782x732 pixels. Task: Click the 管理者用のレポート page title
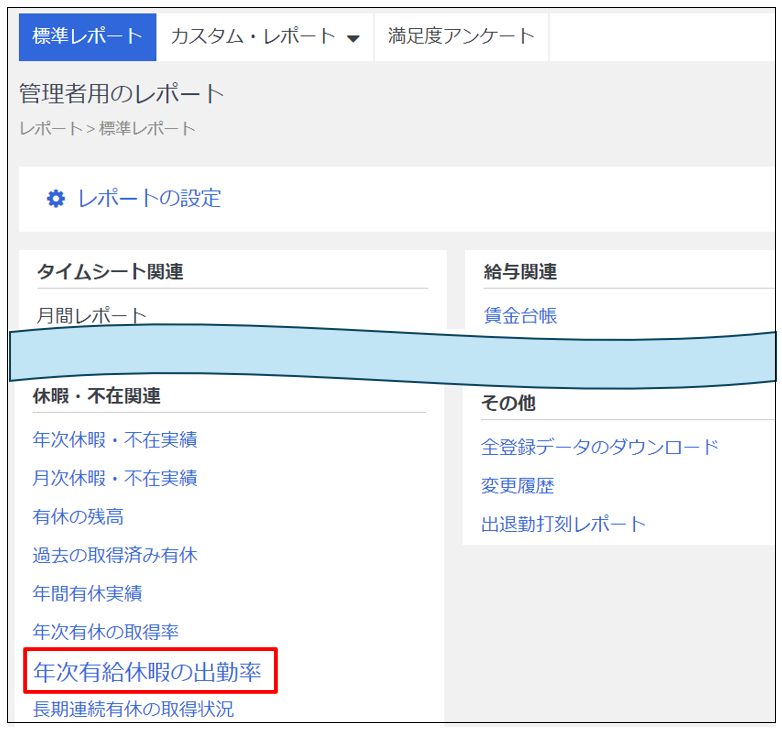(x=122, y=94)
